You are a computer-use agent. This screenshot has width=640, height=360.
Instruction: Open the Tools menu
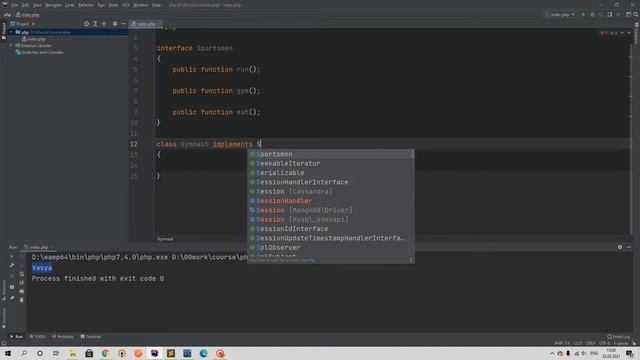click(x=113, y=5)
